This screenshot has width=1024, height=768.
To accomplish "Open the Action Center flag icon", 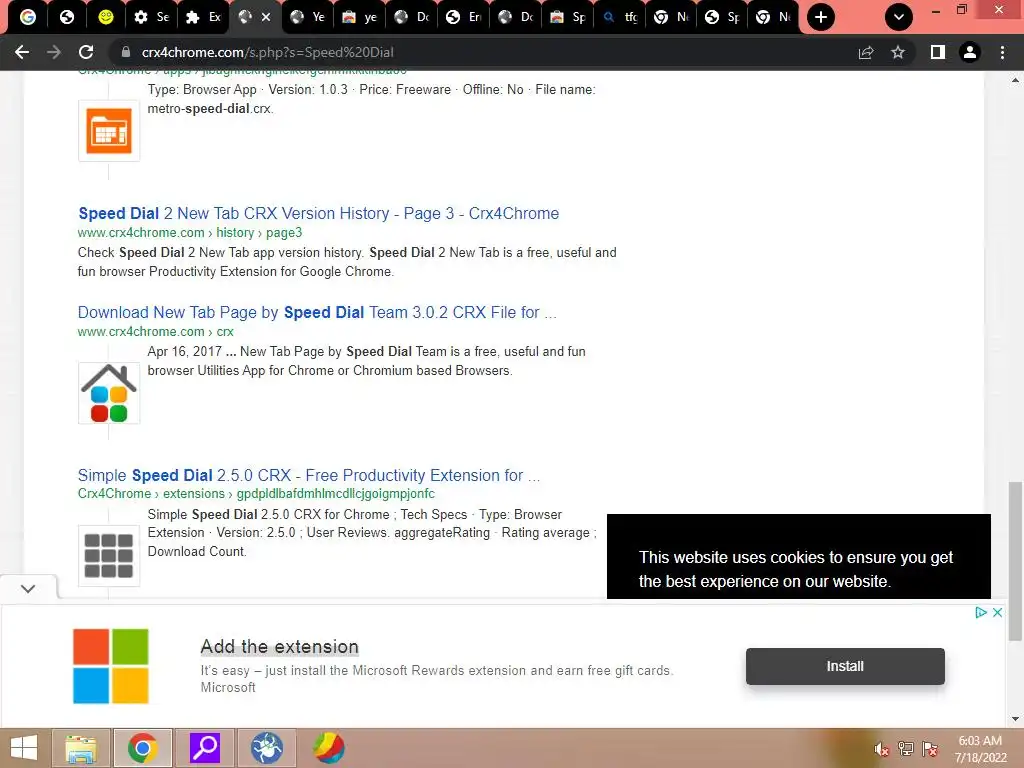I will (x=930, y=749).
